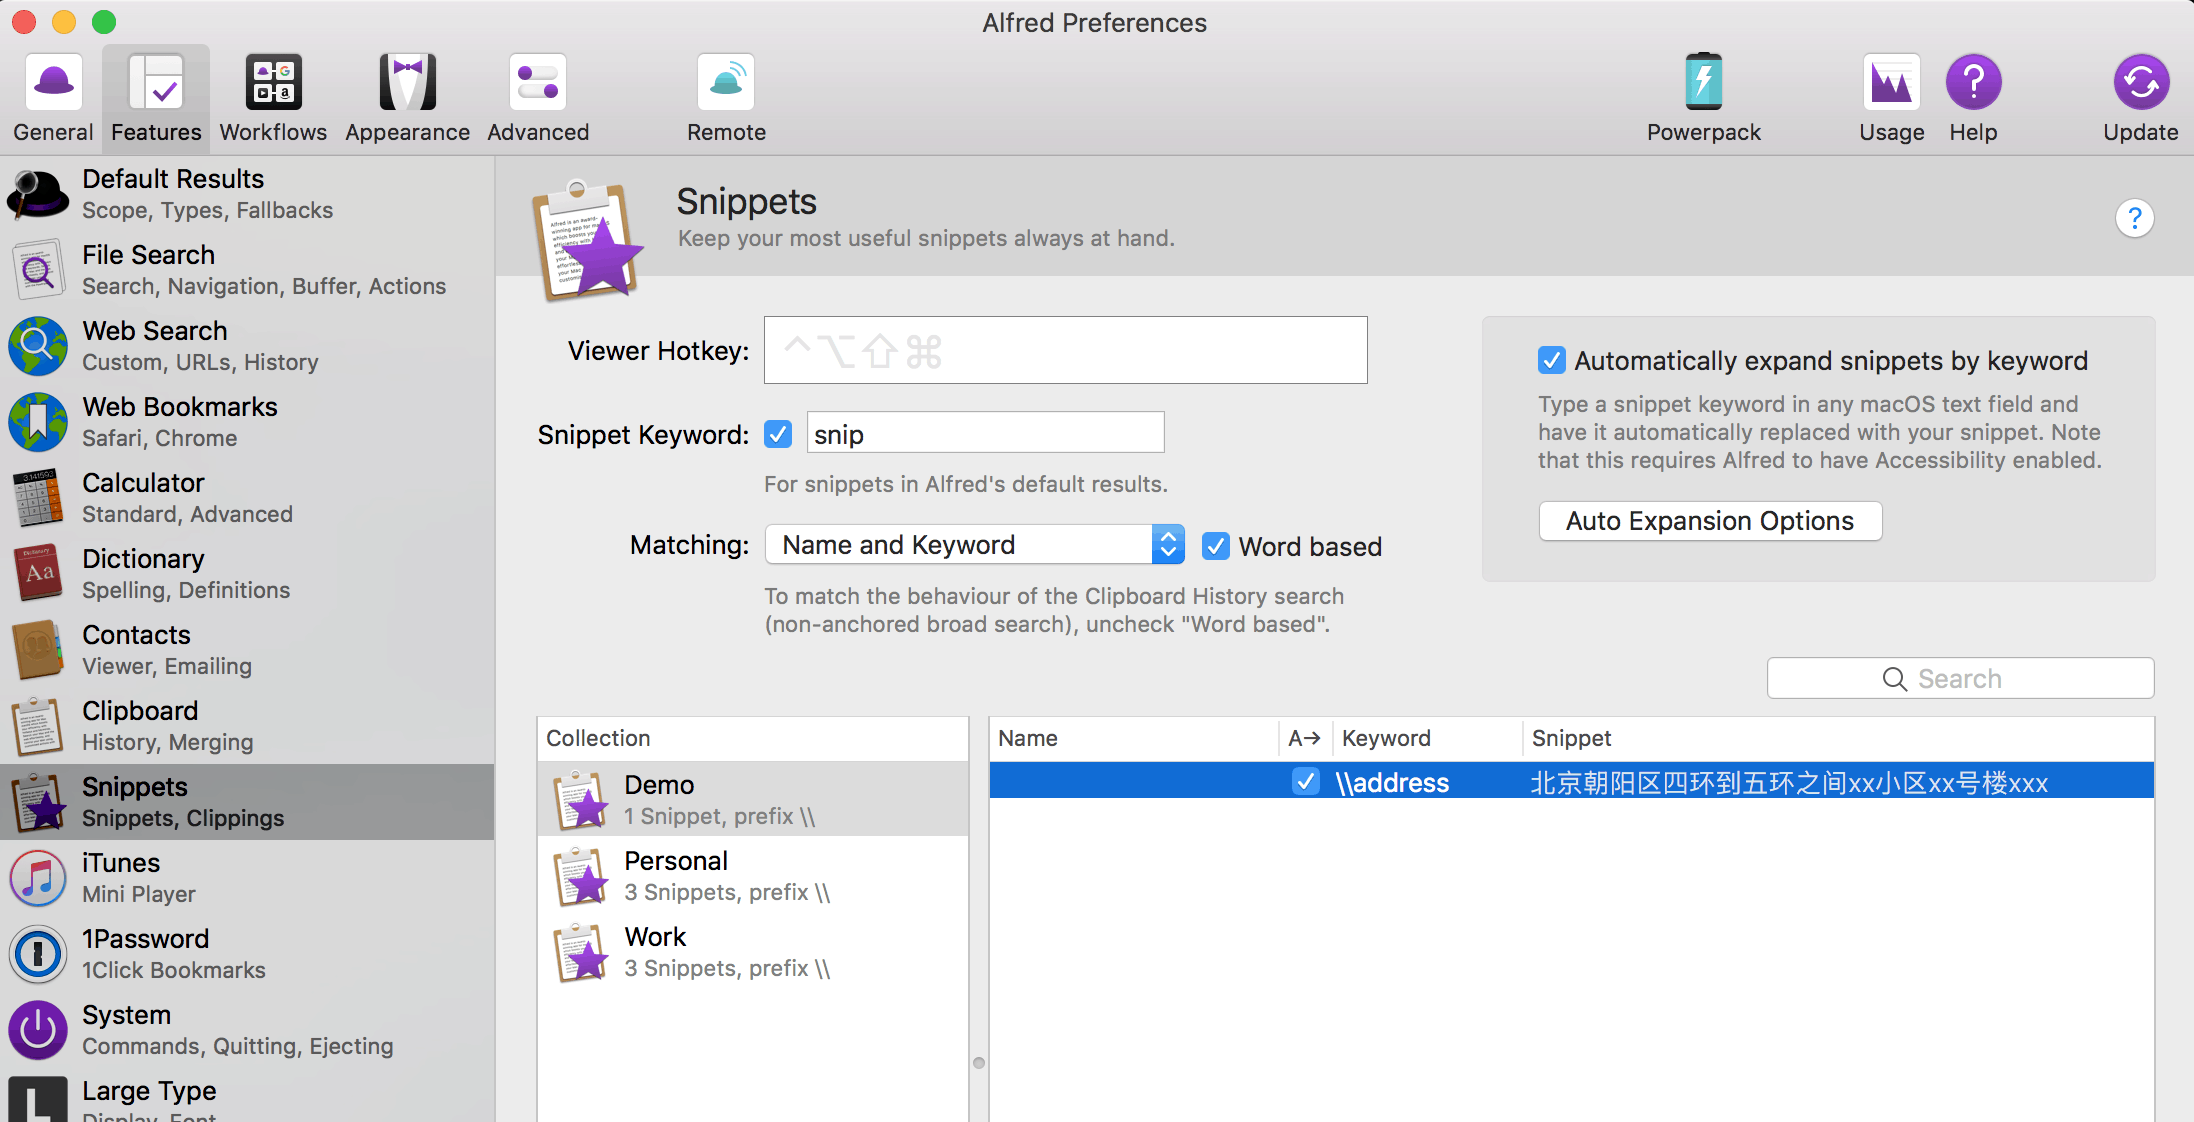Select Contacts in the sidebar
Image resolution: width=2194 pixels, height=1122 pixels.
pos(247,650)
